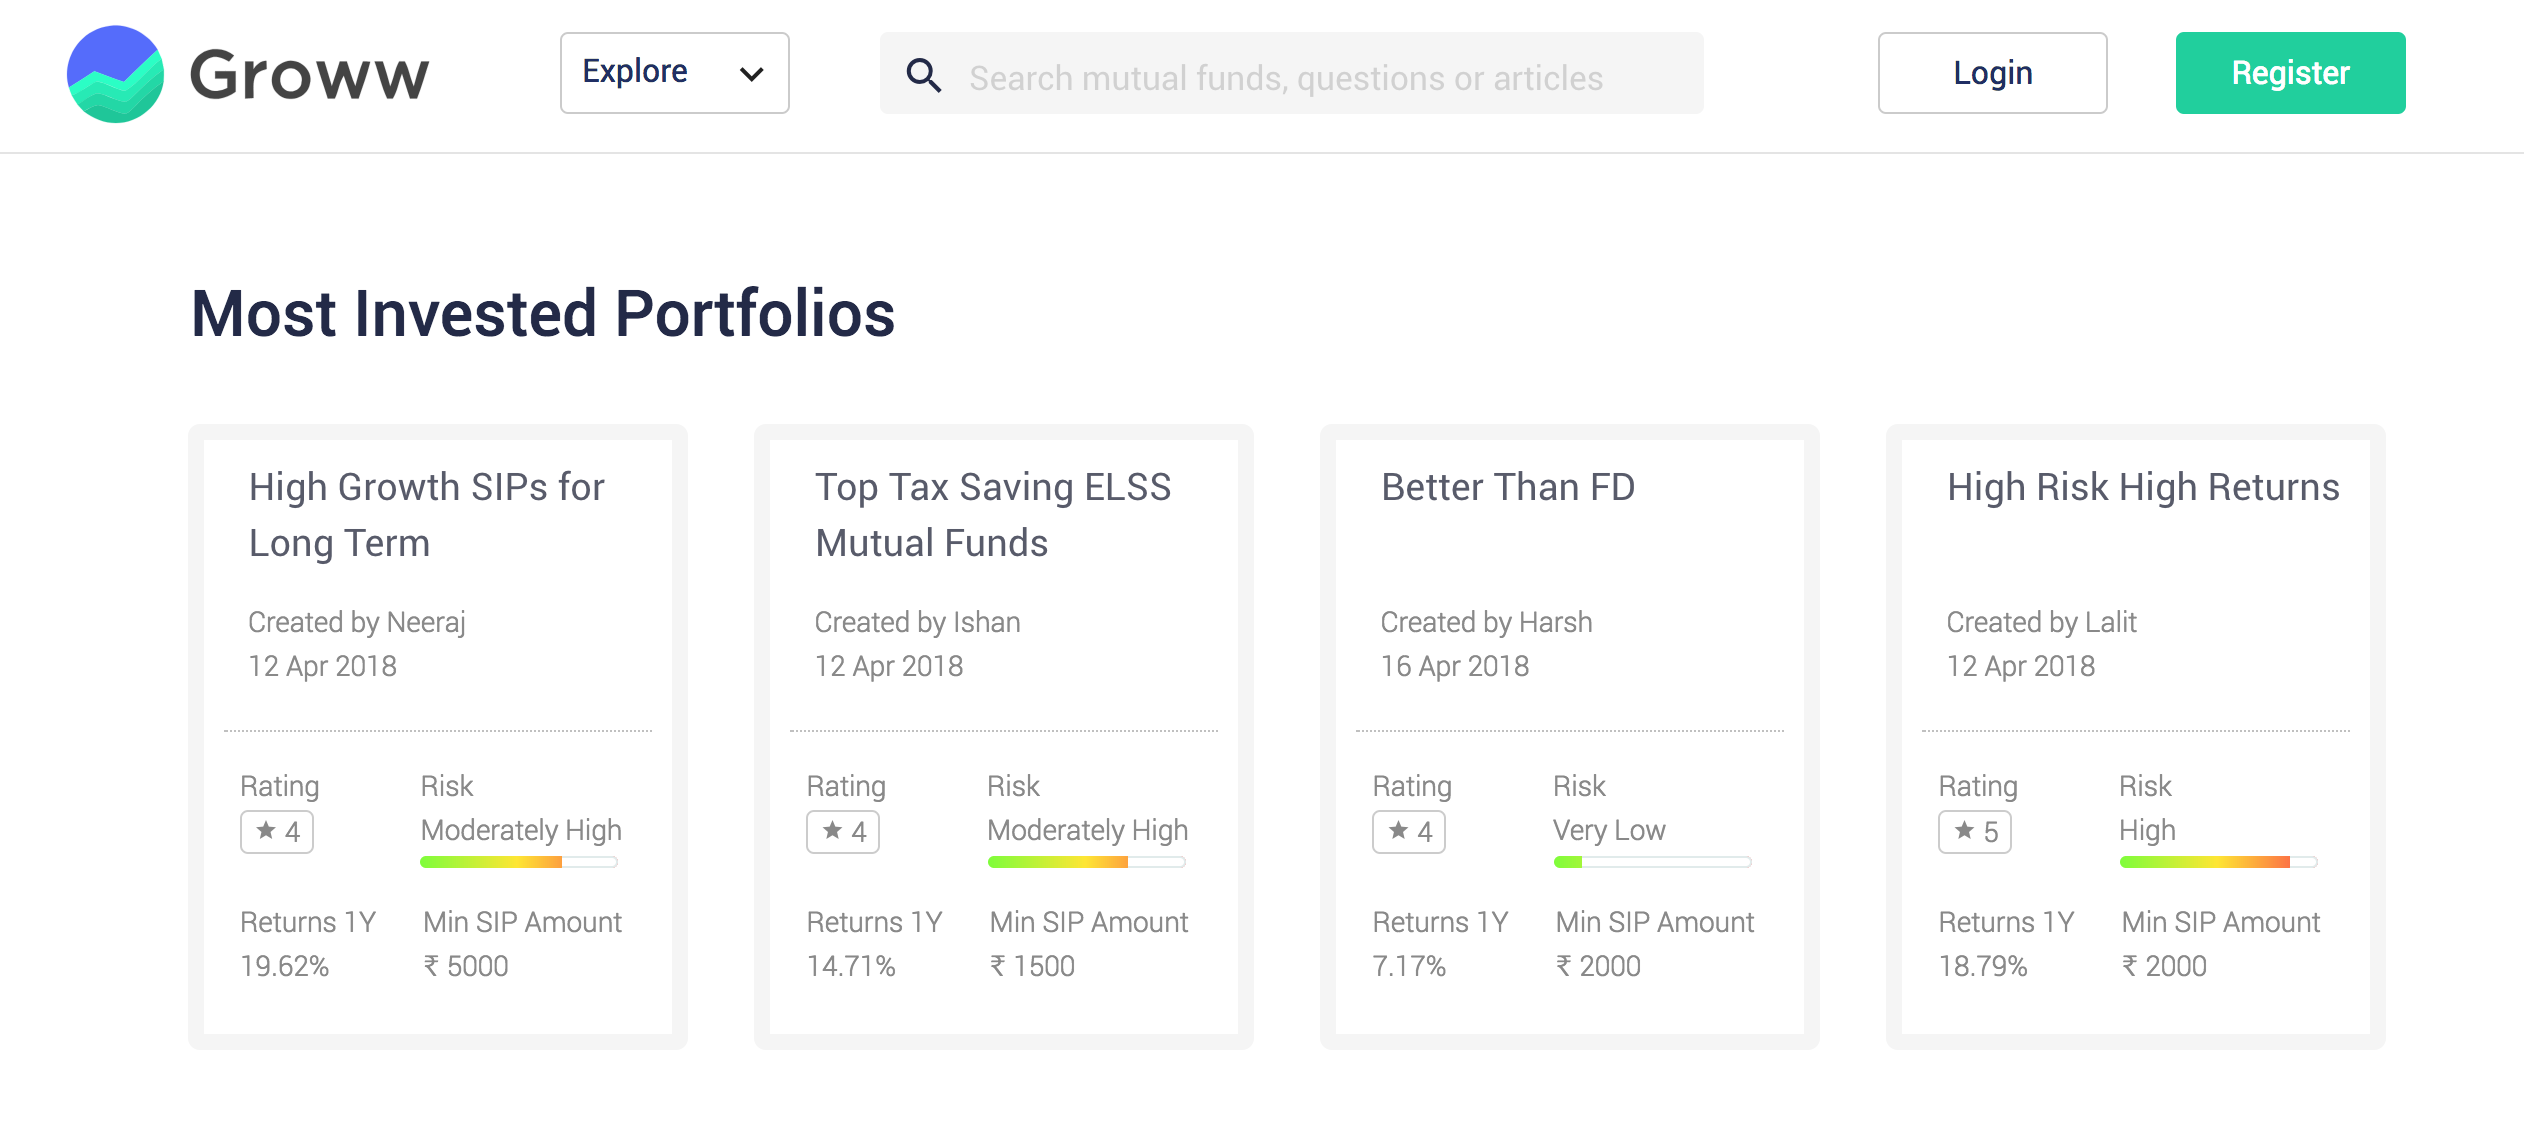Click the star rating badge on Better Than FD card
This screenshot has width=2524, height=1134.
click(1409, 831)
